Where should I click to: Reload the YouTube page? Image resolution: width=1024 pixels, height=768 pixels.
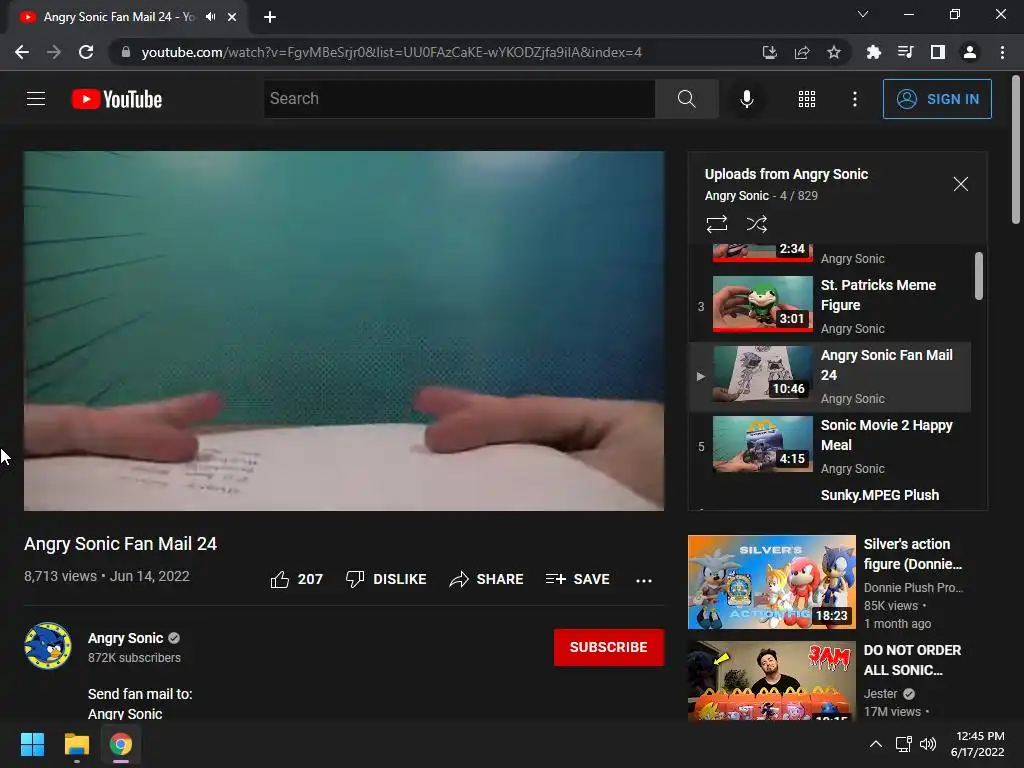[86, 52]
